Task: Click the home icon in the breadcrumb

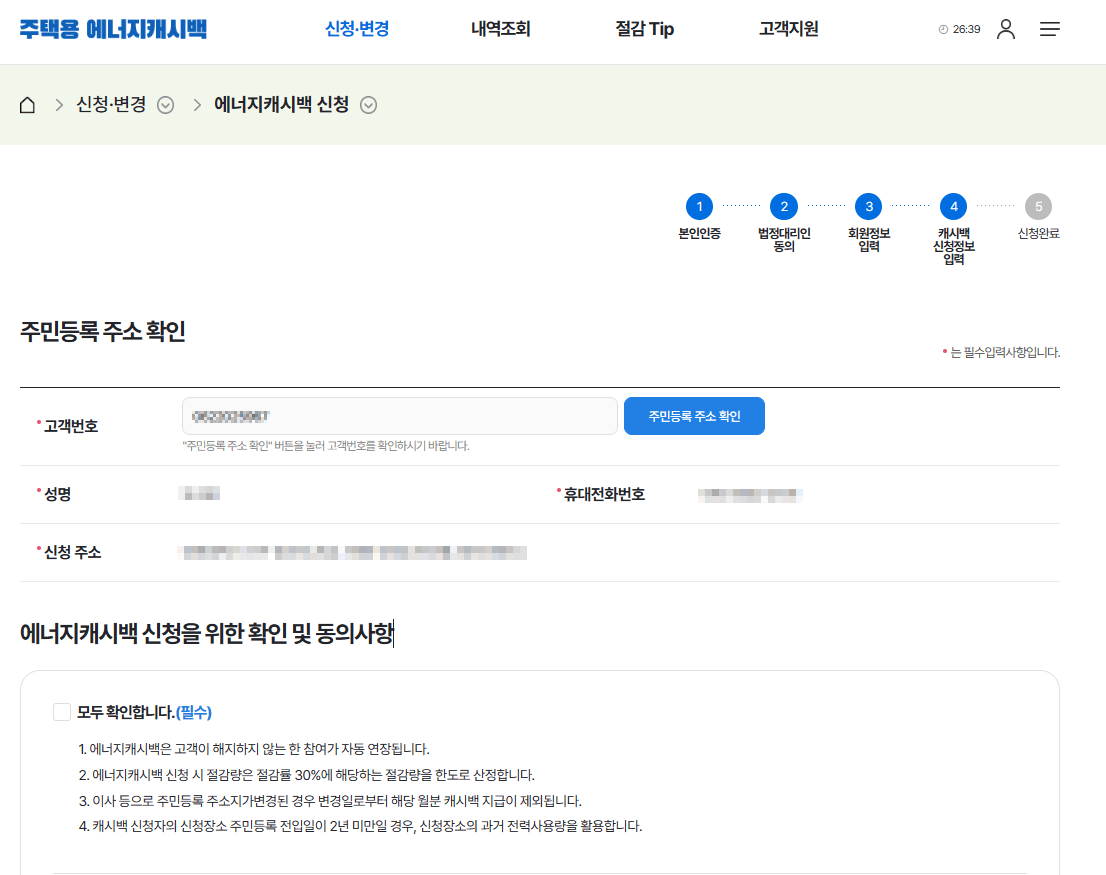Action: pyautogui.click(x=27, y=103)
